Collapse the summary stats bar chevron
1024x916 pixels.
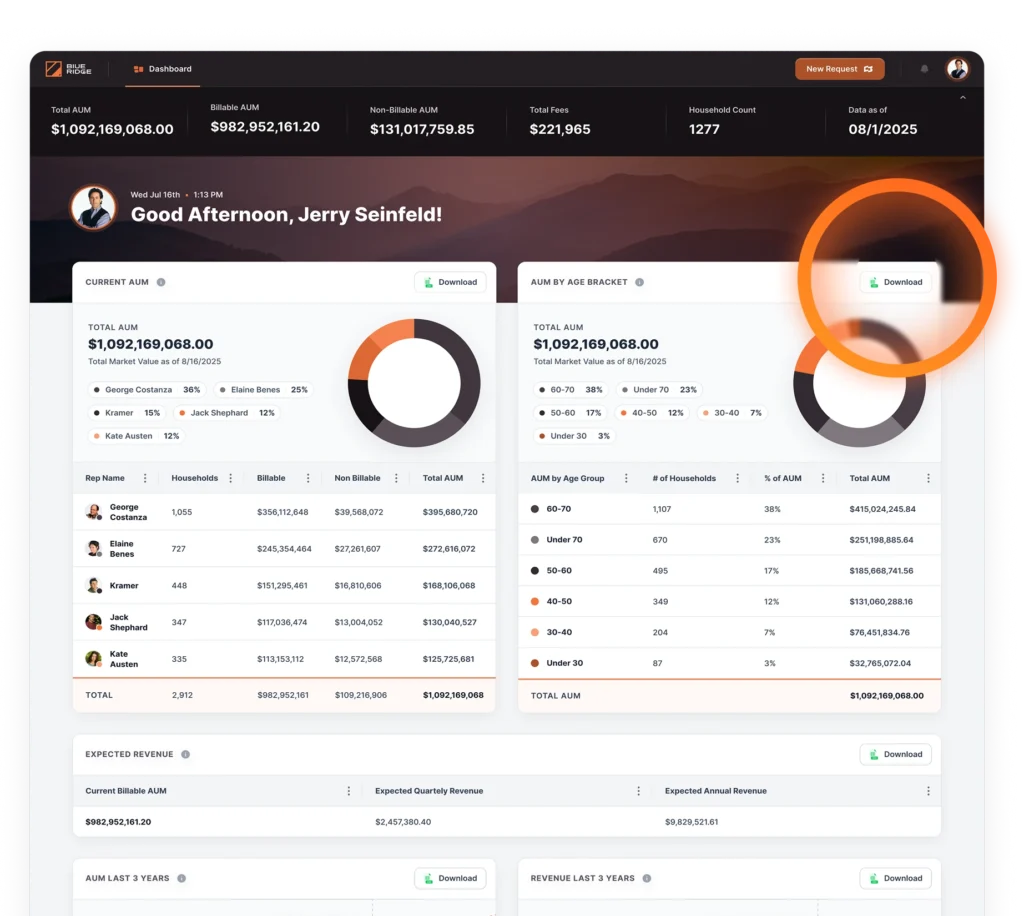pyautogui.click(x=962, y=98)
